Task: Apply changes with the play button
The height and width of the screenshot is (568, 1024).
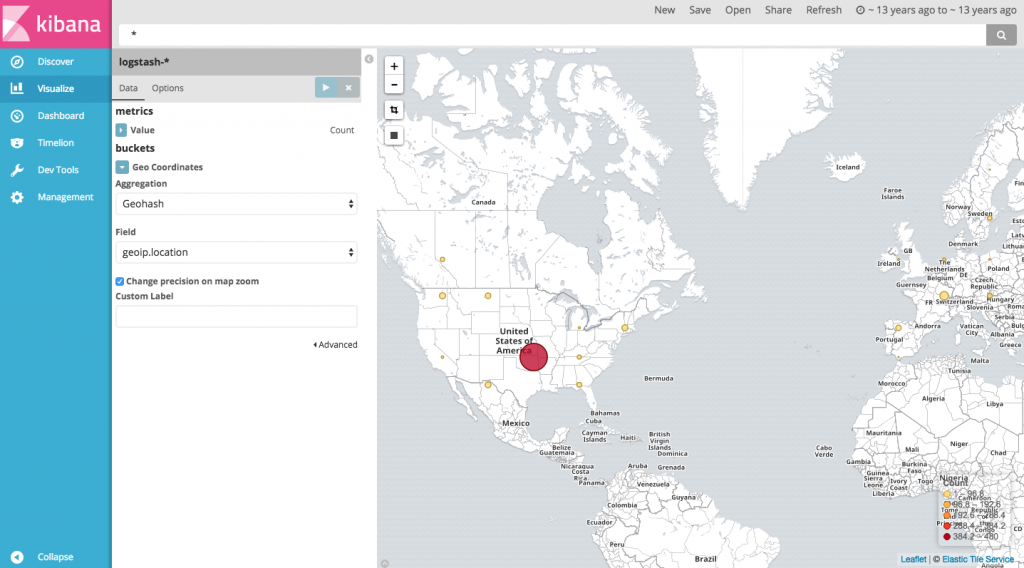Action: pyautogui.click(x=326, y=87)
